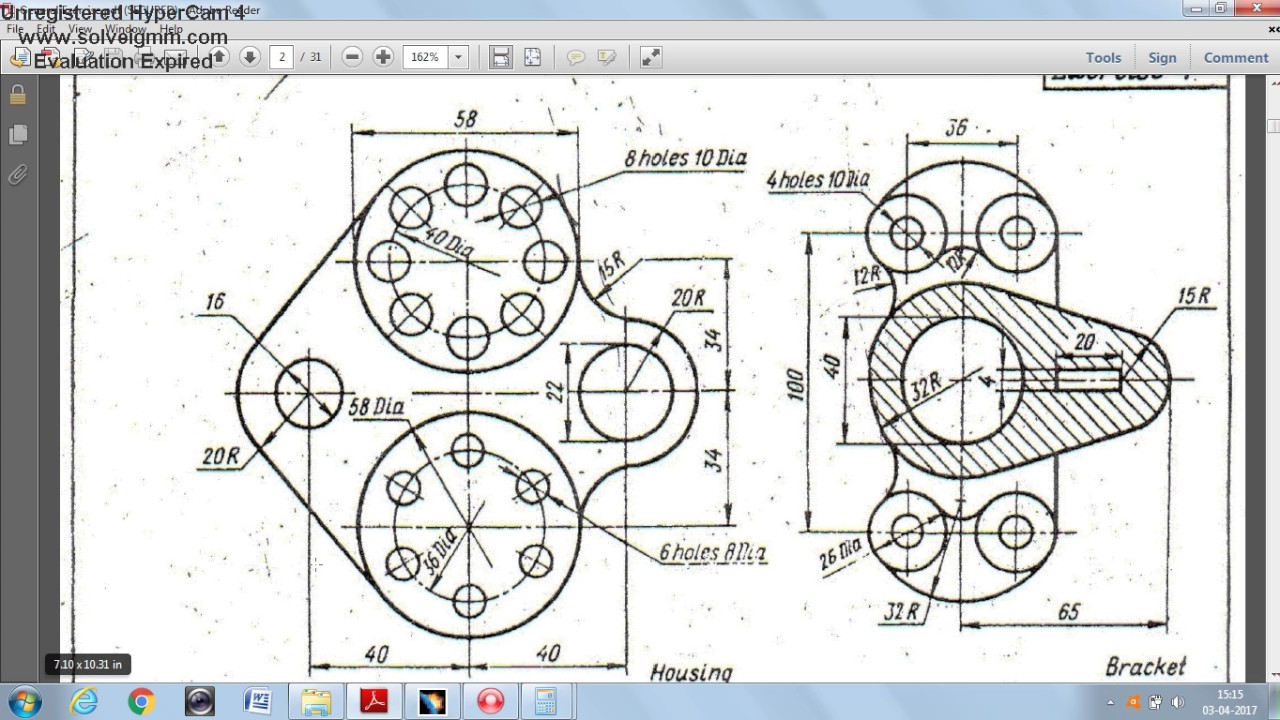Expand hidden system tray icons
The height and width of the screenshot is (720, 1280).
click(1108, 702)
